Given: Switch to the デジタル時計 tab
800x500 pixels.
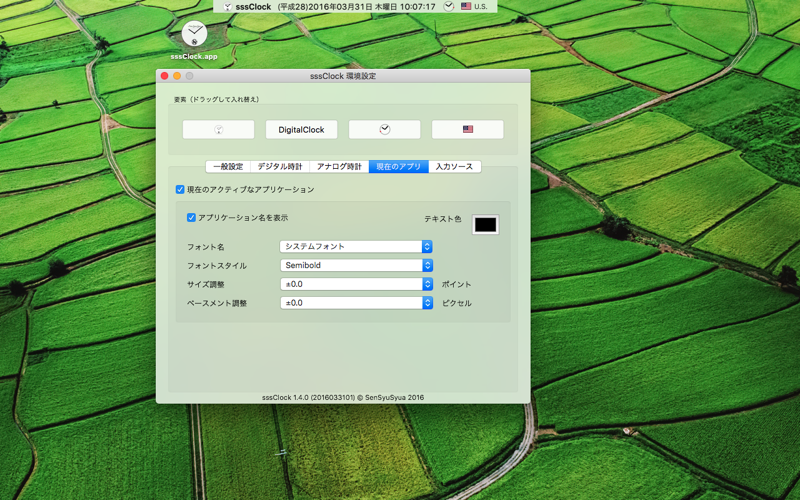Looking at the screenshot, I should tap(280, 167).
